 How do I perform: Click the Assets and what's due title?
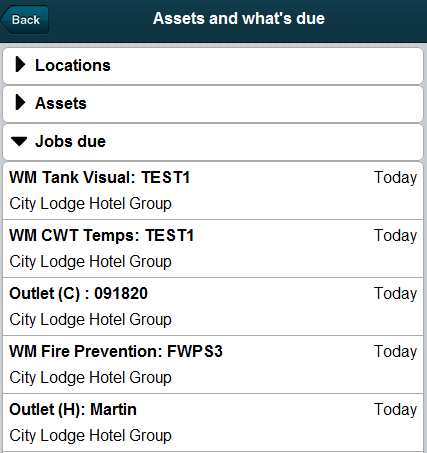coord(239,18)
